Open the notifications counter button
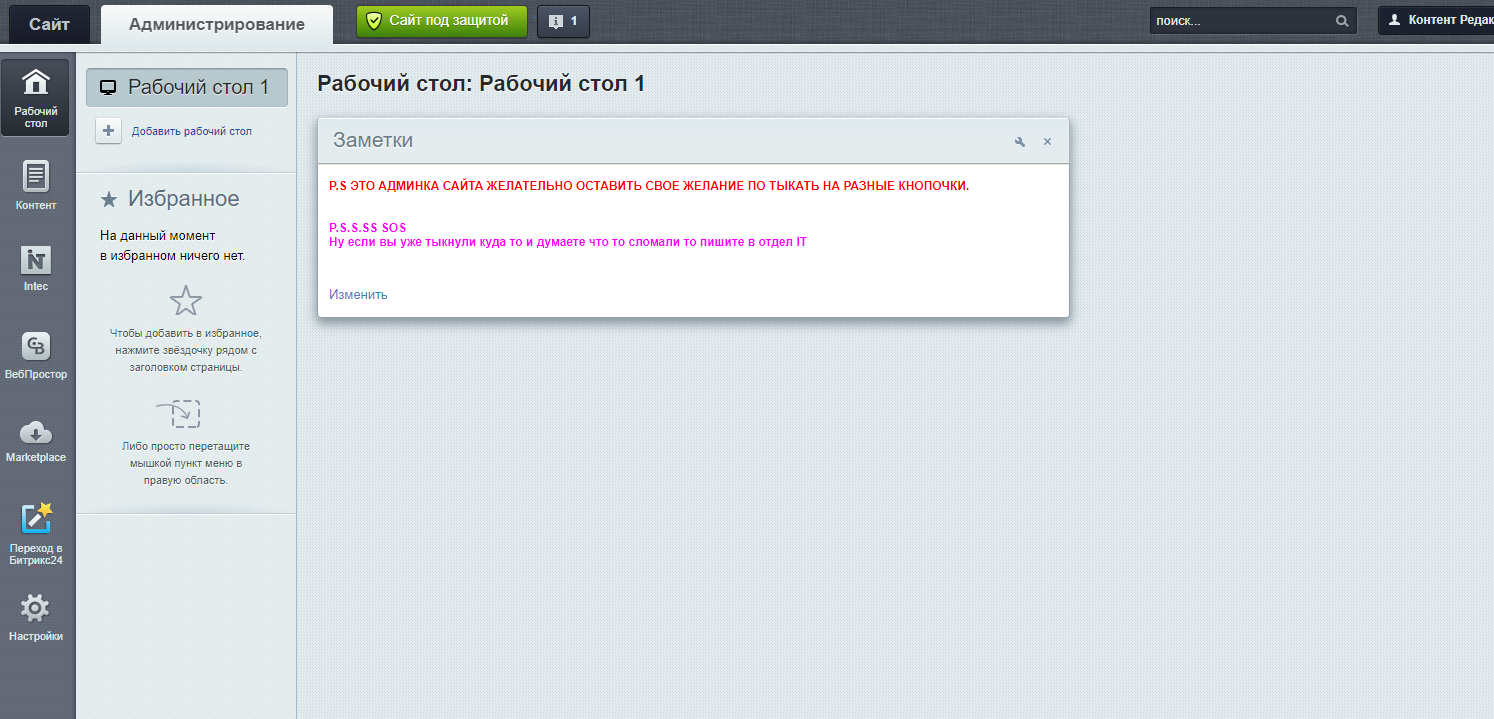Viewport: 1494px width, 719px height. (563, 20)
